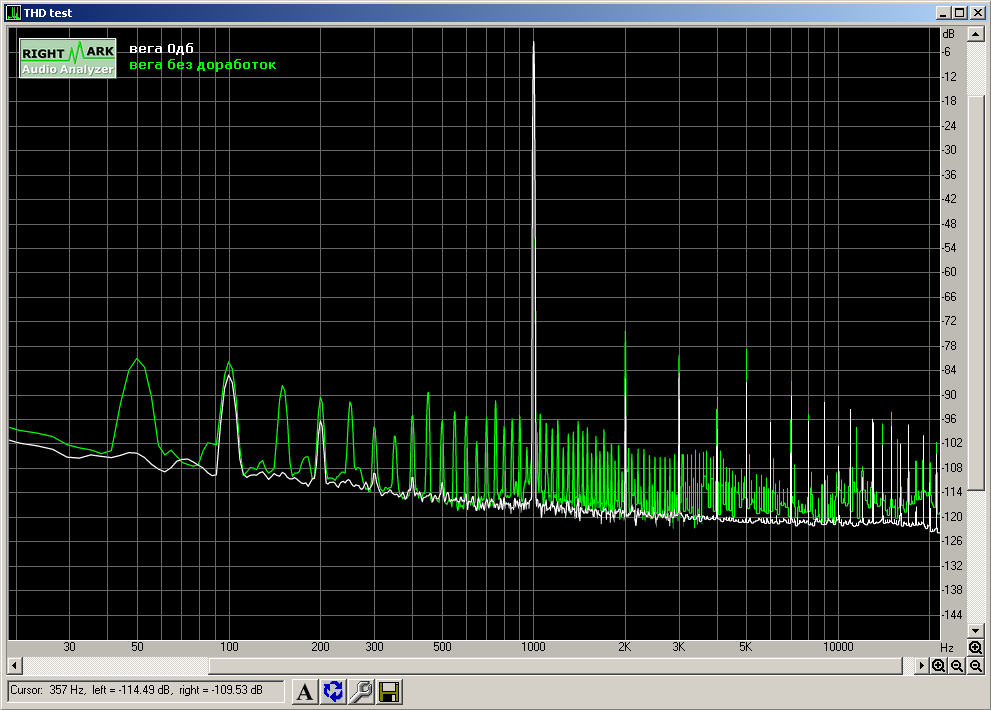Close the THD test window
The image size is (991, 710).
click(977, 13)
